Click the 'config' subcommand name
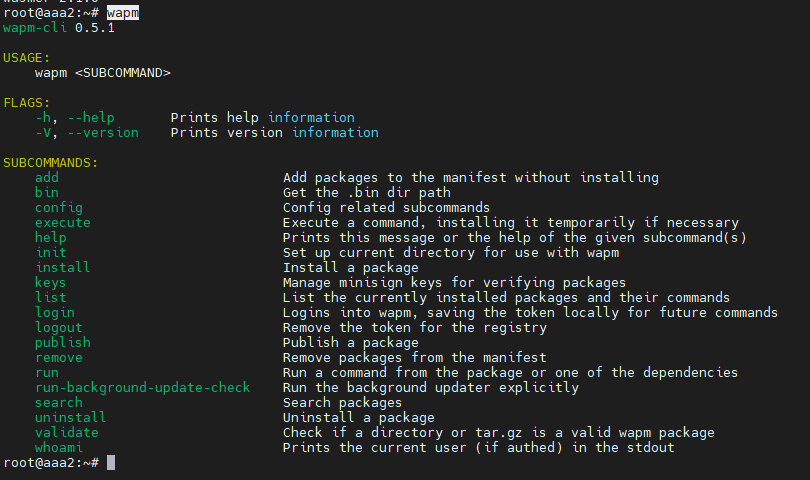This screenshot has width=810, height=480. (59, 208)
